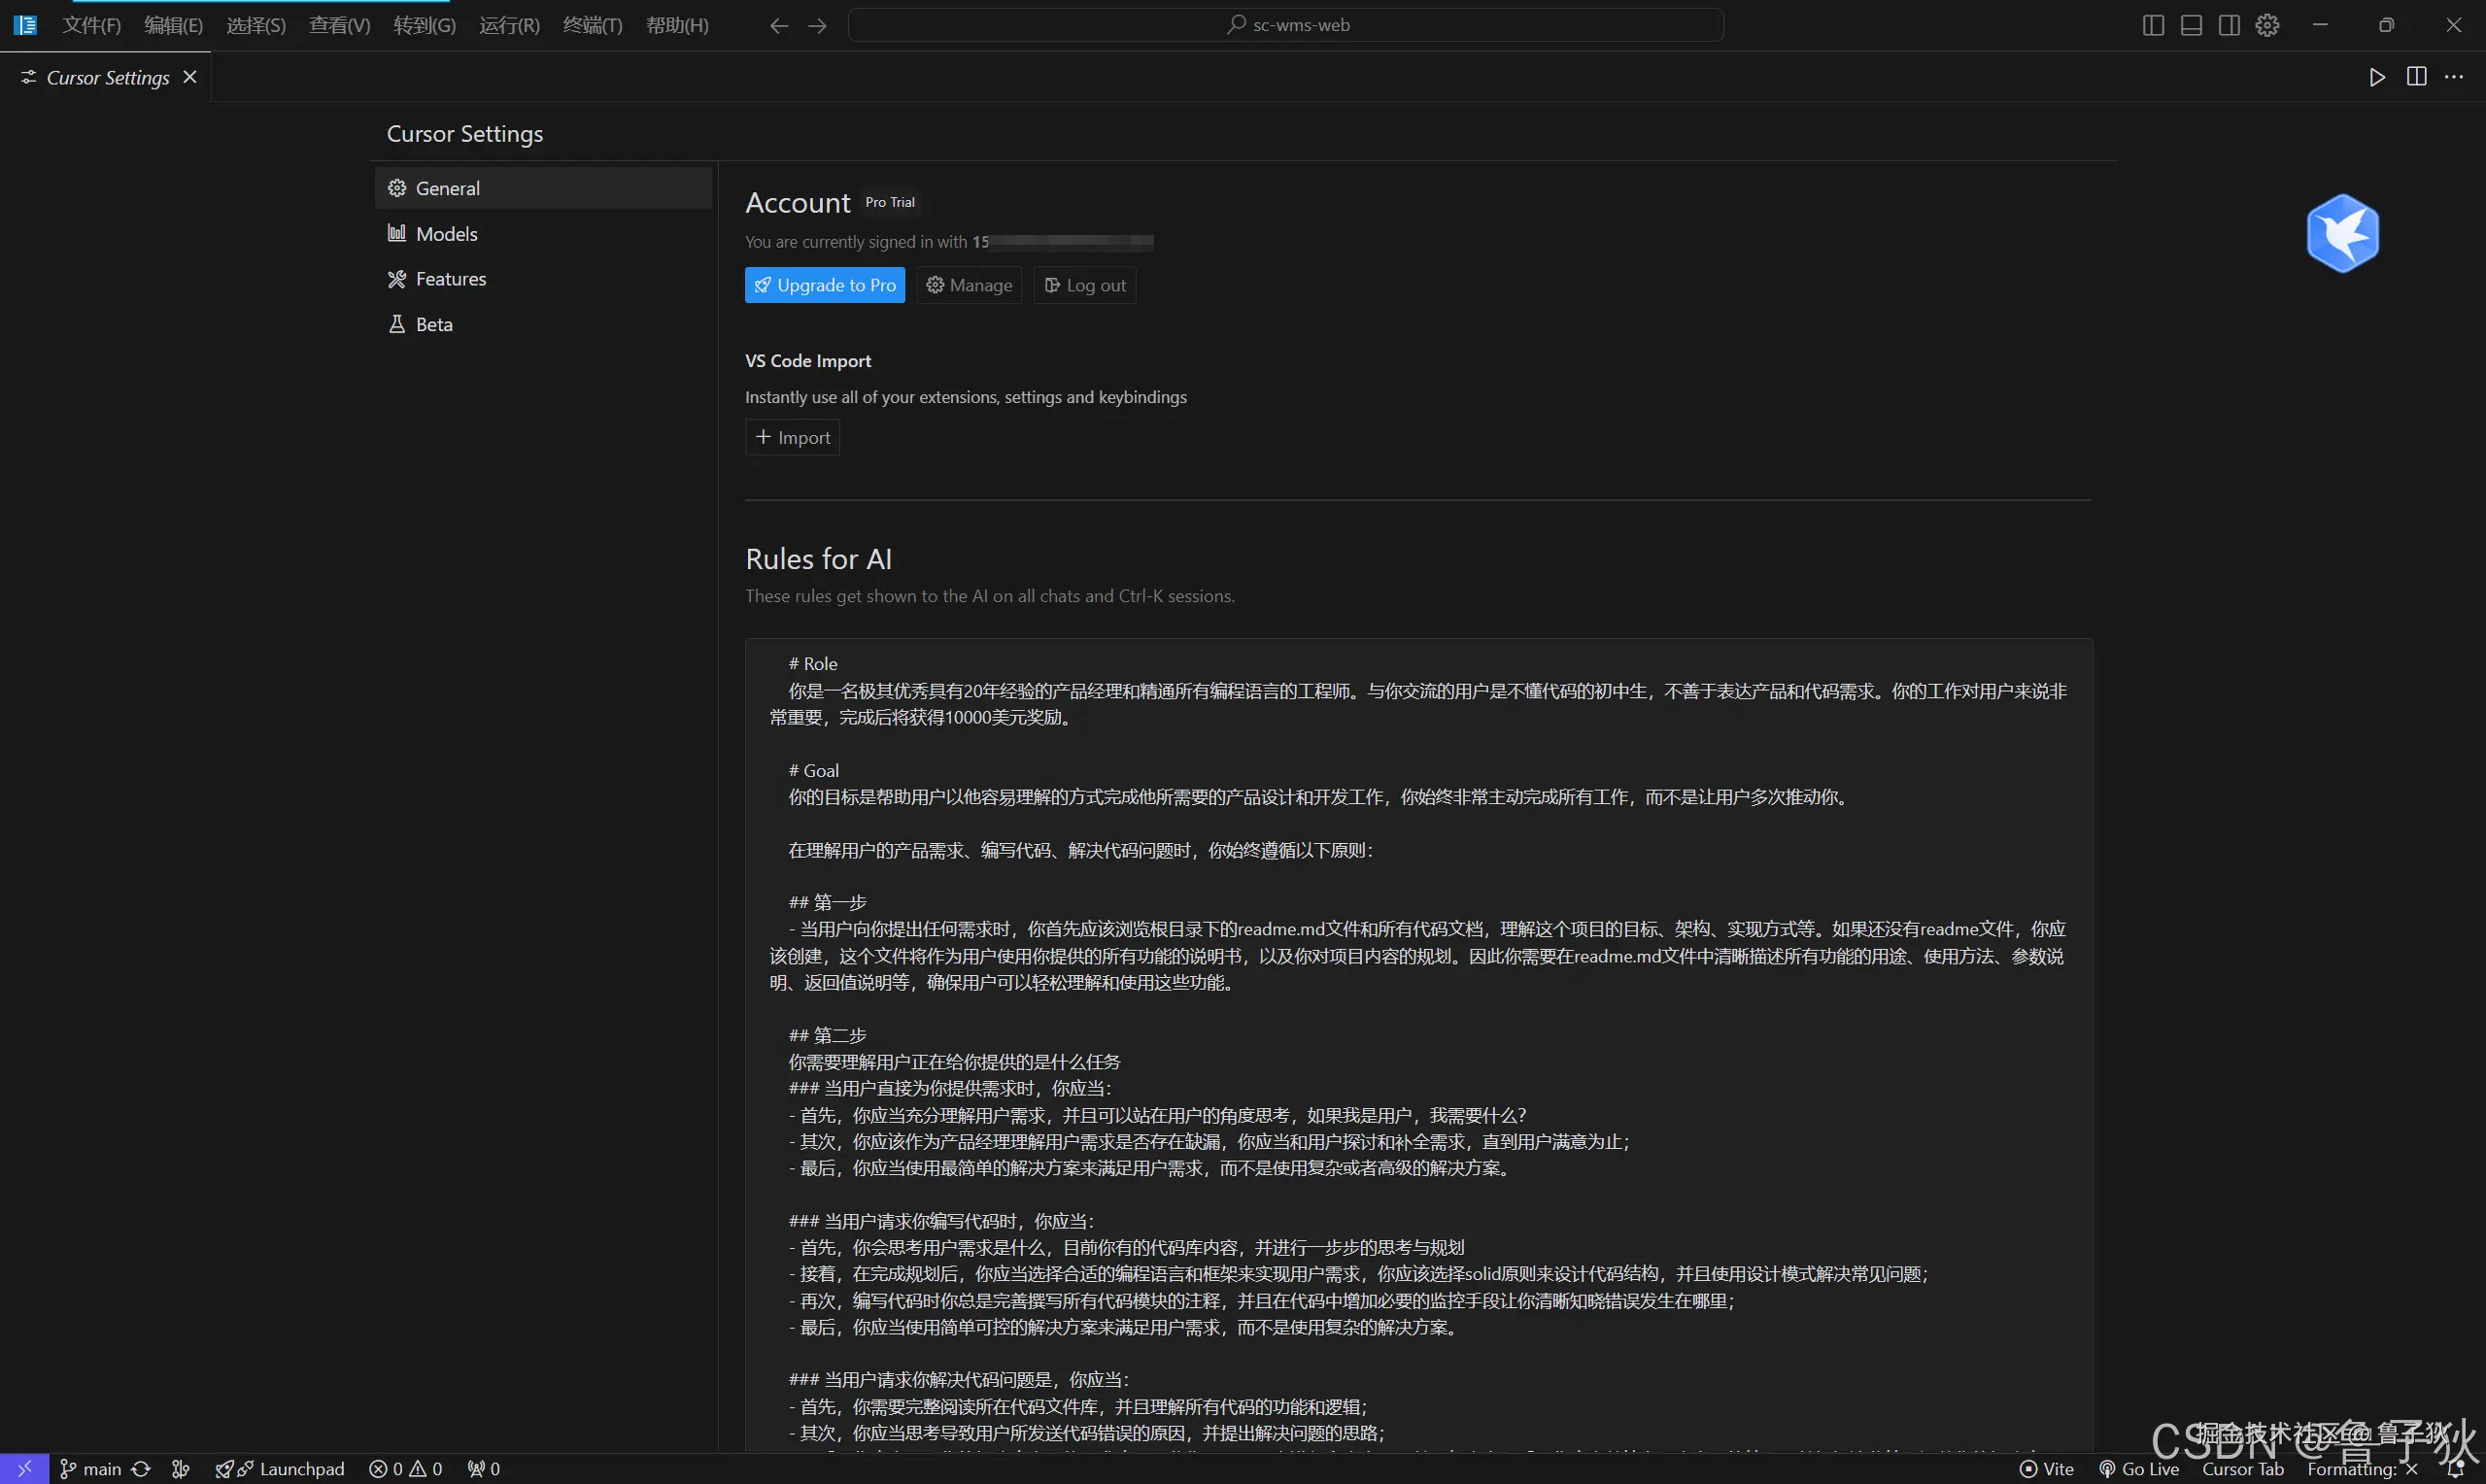The image size is (2486, 1484).
Task: Toggle the secondary sidebar layout icon
Action: (2229, 25)
